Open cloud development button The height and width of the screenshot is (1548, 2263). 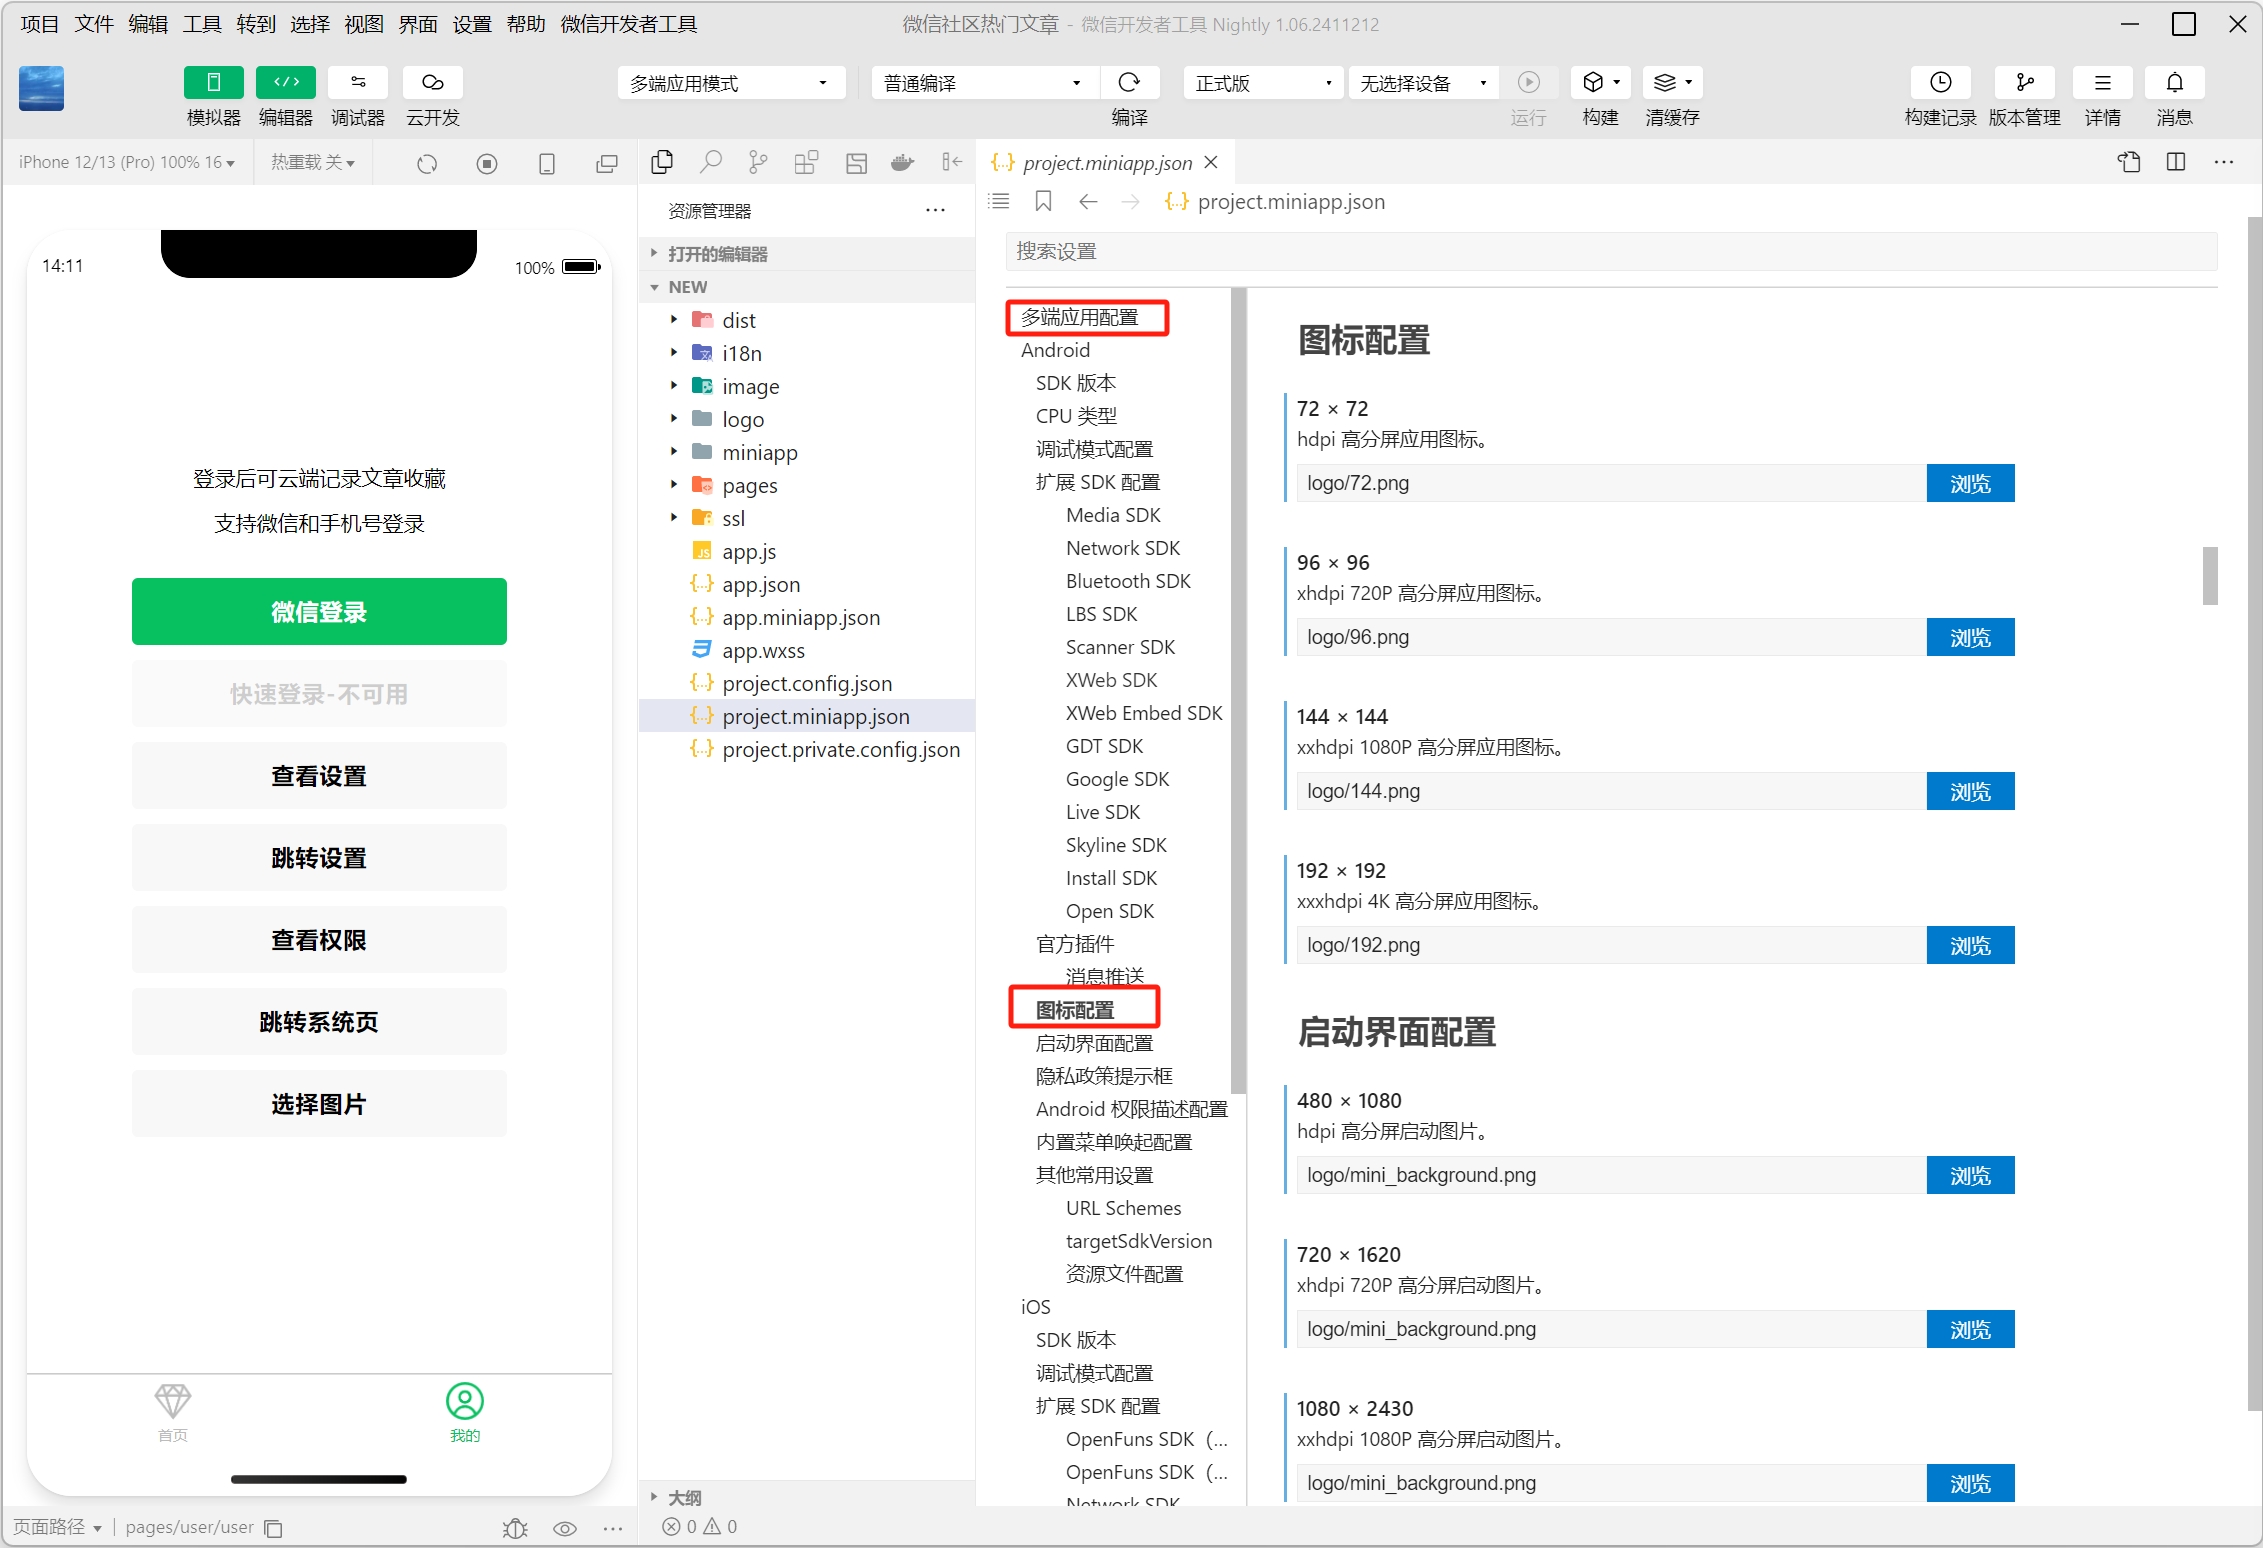tap(432, 83)
